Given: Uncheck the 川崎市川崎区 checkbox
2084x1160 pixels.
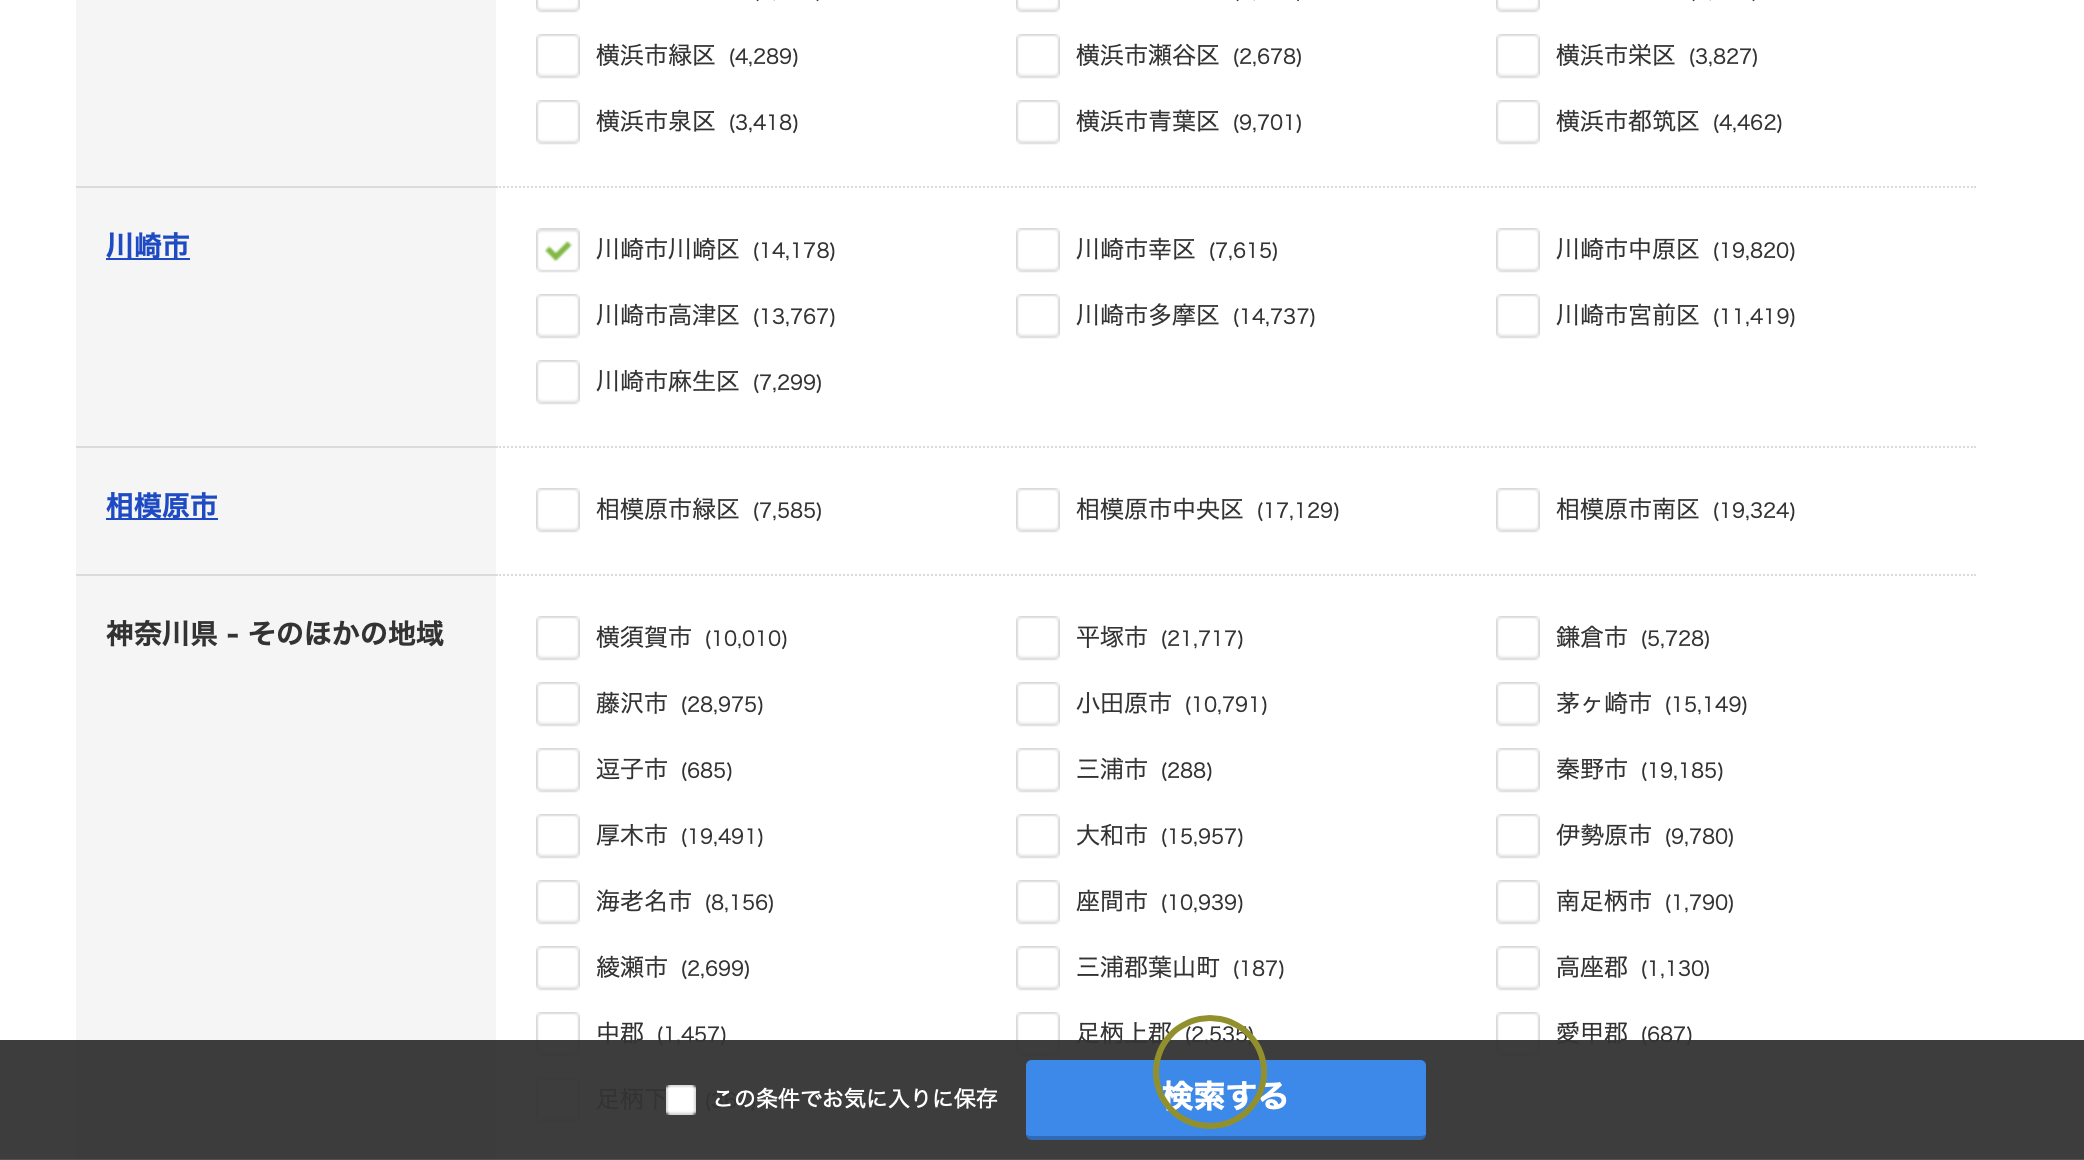Looking at the screenshot, I should pos(558,250).
